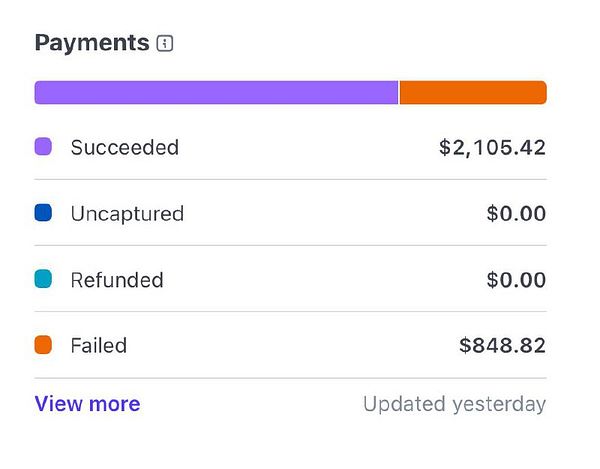Click the $2,105.42 succeeded amount

click(x=492, y=147)
